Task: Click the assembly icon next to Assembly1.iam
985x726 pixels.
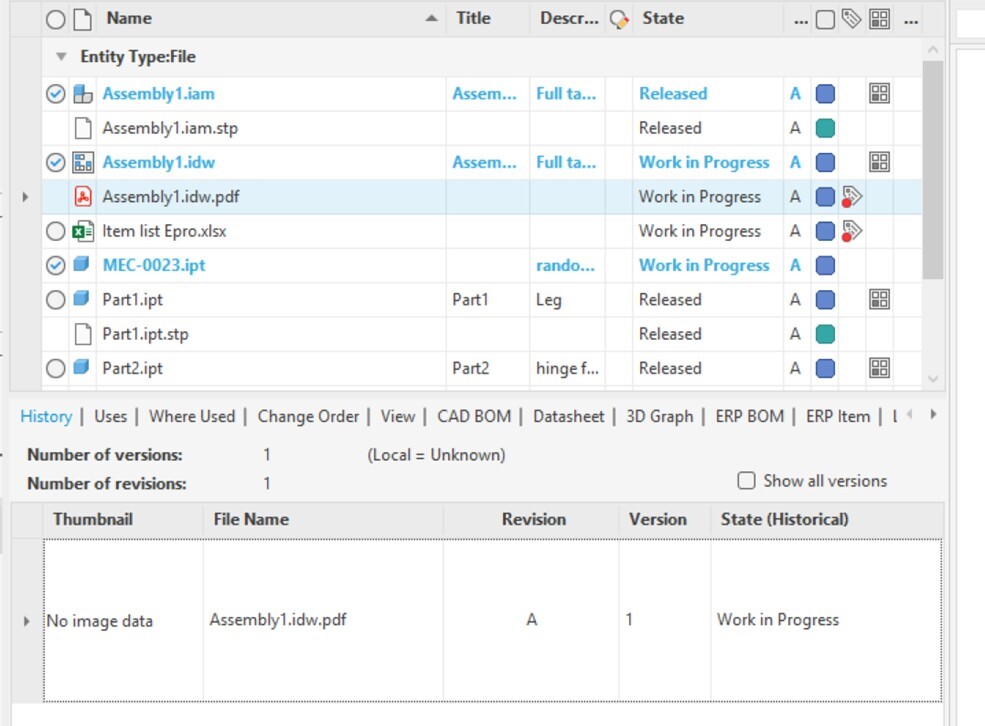Action: 81,93
